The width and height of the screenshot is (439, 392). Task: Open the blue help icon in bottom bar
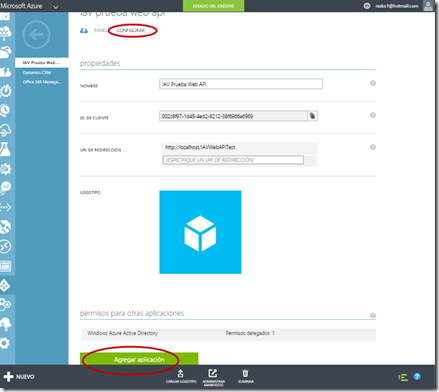(x=417, y=377)
